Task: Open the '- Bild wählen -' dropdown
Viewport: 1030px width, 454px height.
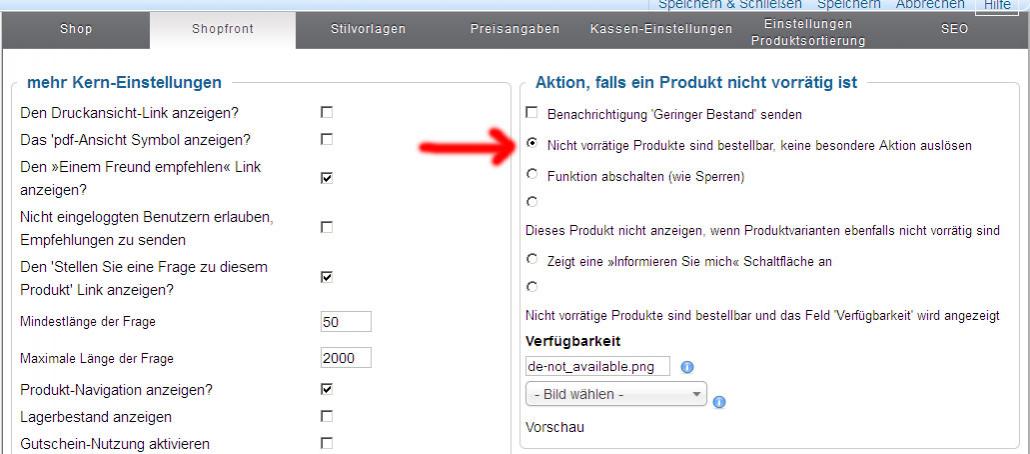Action: (615, 394)
